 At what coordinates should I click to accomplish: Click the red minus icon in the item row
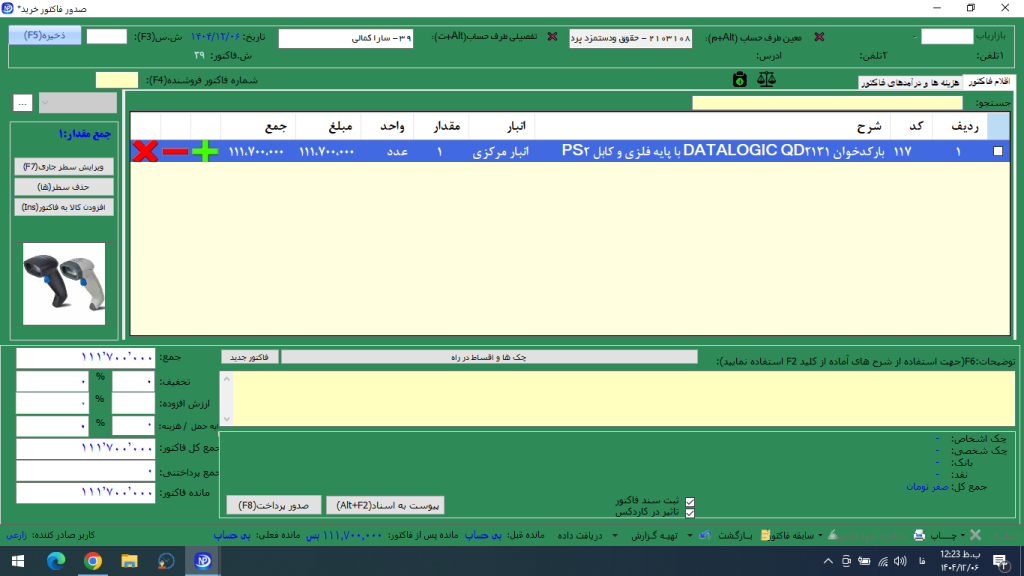pyautogui.click(x=175, y=151)
